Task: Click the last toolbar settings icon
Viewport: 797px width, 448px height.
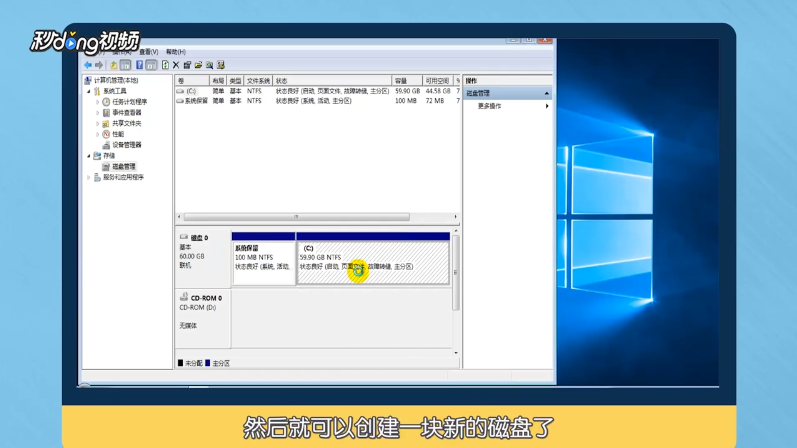Action: [x=221, y=65]
